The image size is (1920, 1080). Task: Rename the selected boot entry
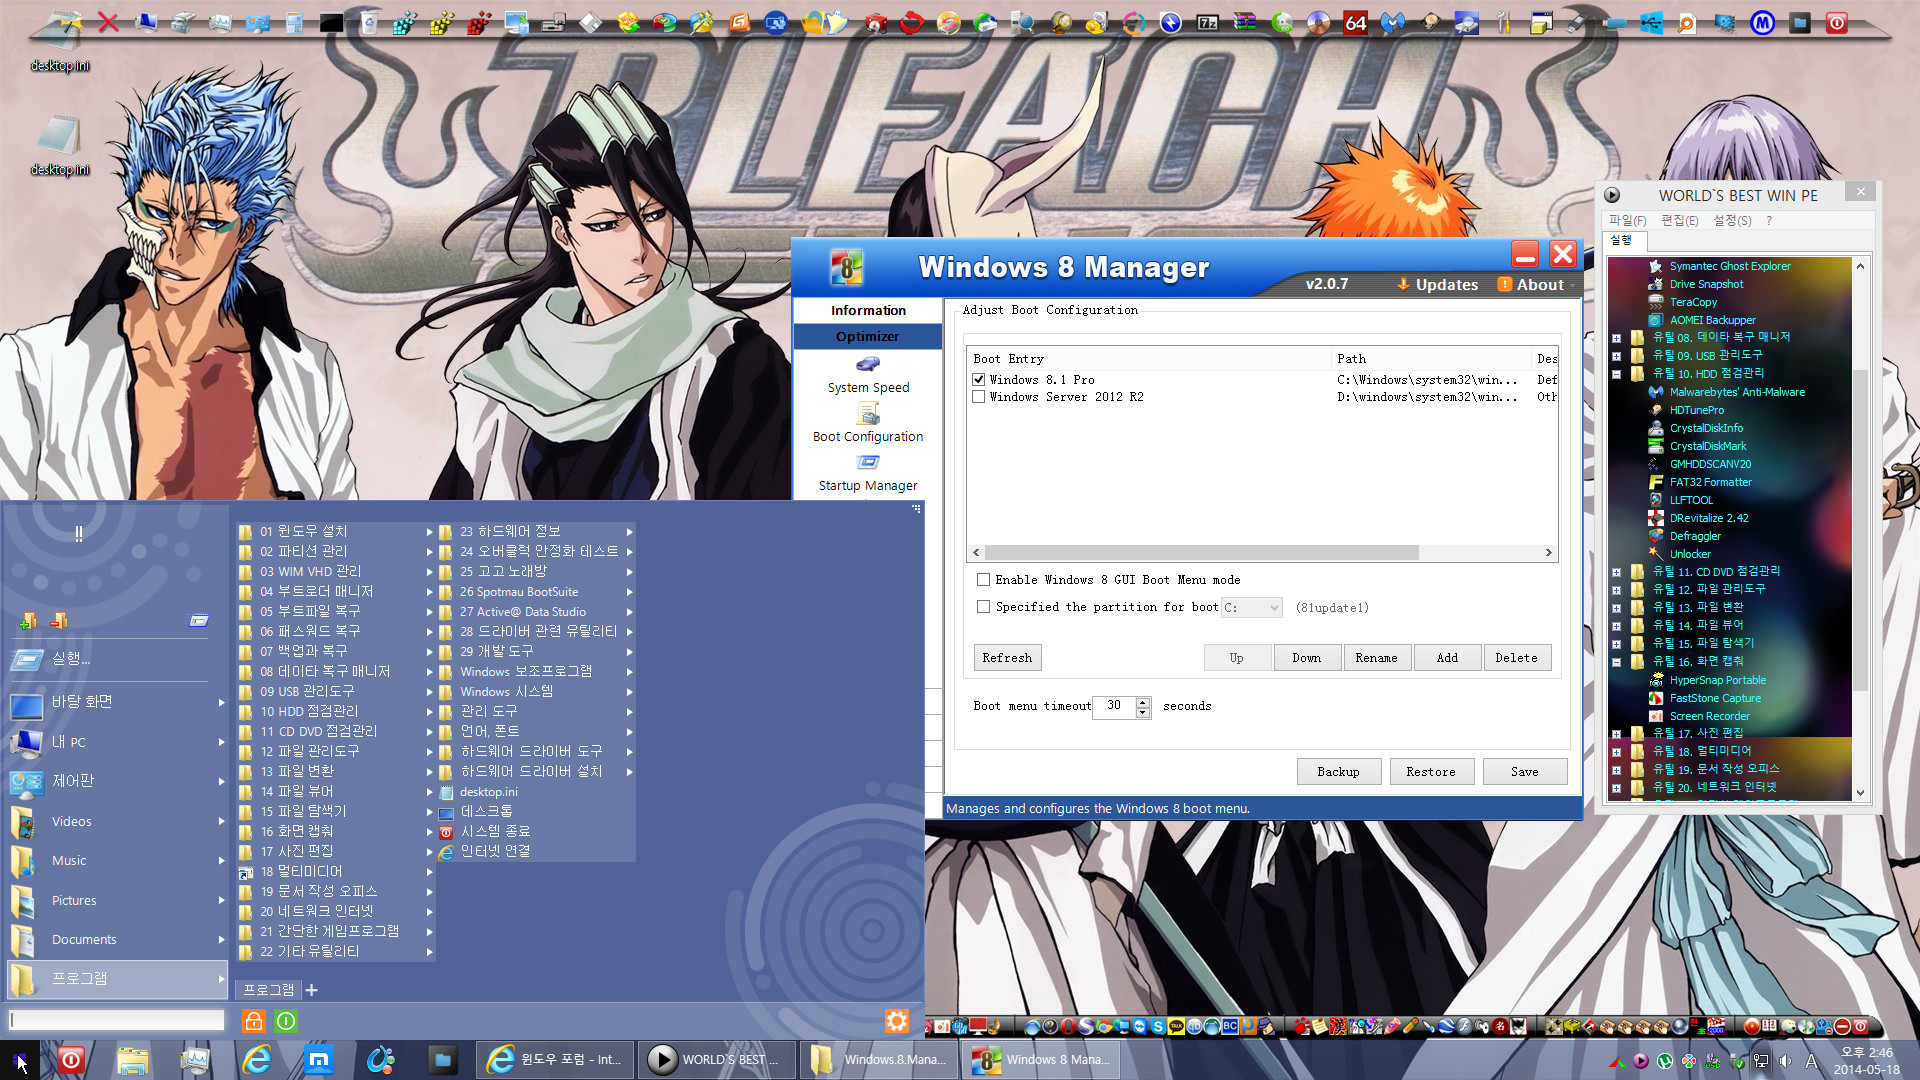point(1377,658)
